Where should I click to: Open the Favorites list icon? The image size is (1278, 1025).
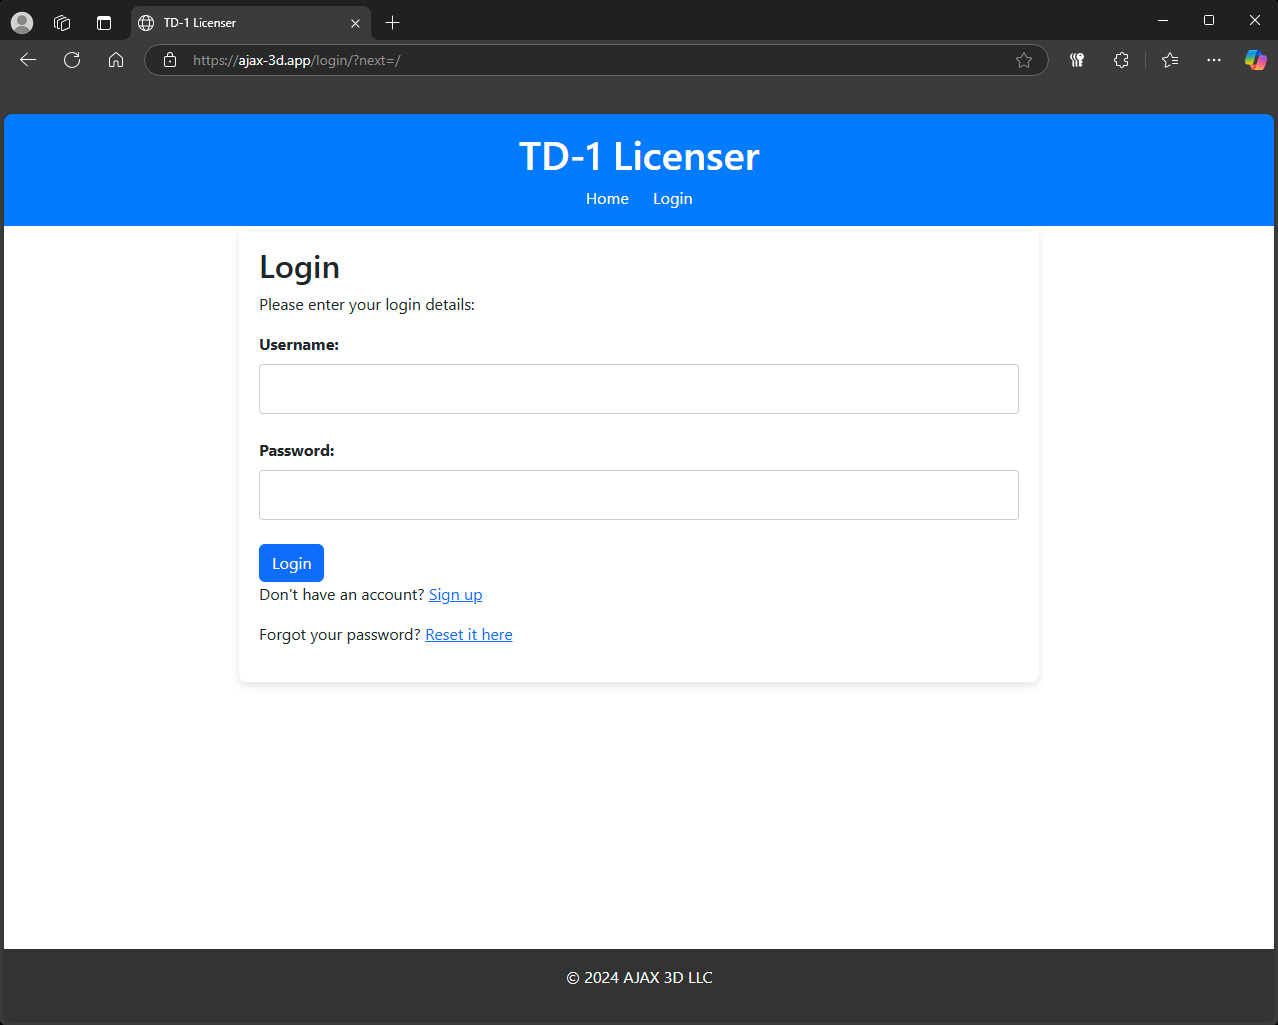coord(1169,60)
